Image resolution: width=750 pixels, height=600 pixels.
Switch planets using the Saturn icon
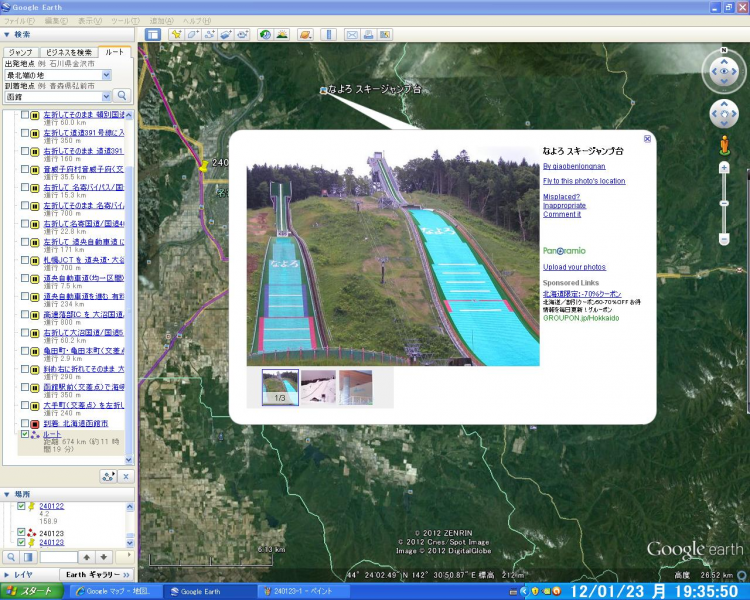coord(305,34)
